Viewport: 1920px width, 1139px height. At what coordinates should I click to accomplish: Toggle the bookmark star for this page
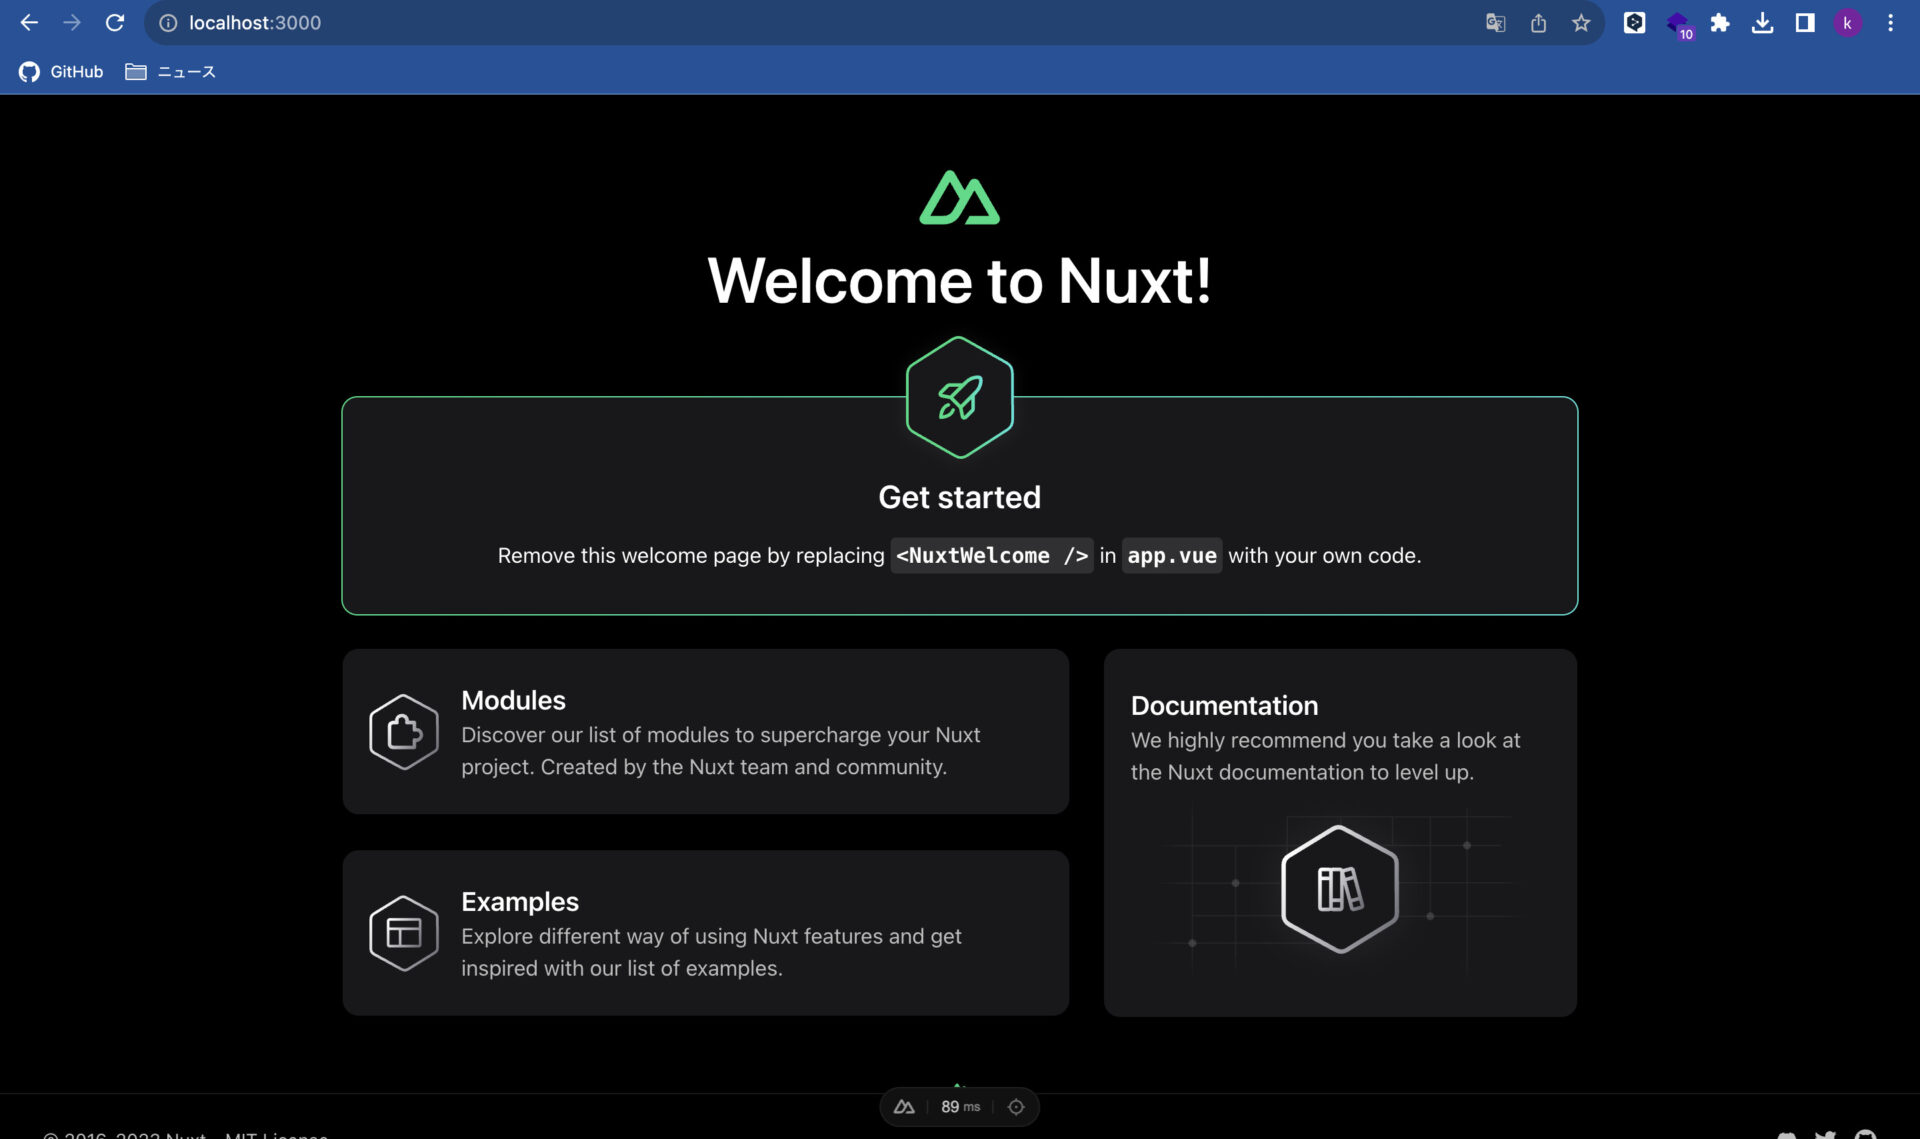pos(1581,22)
